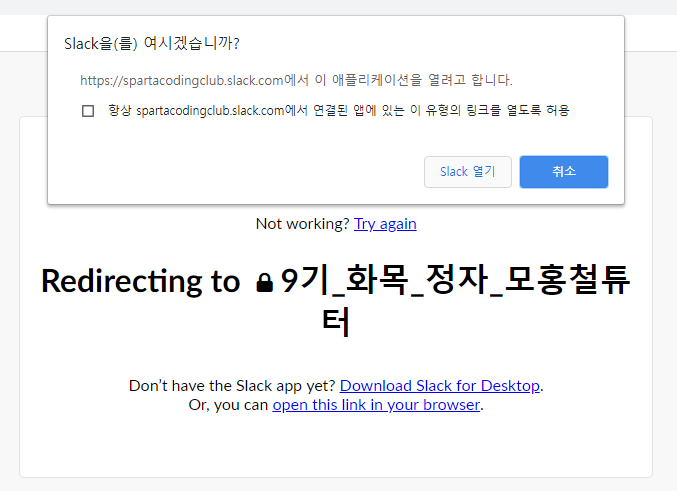
Task: Click the '항상 spartacodingclub.slack.com에서' checkbox label
Action: pos(338,111)
